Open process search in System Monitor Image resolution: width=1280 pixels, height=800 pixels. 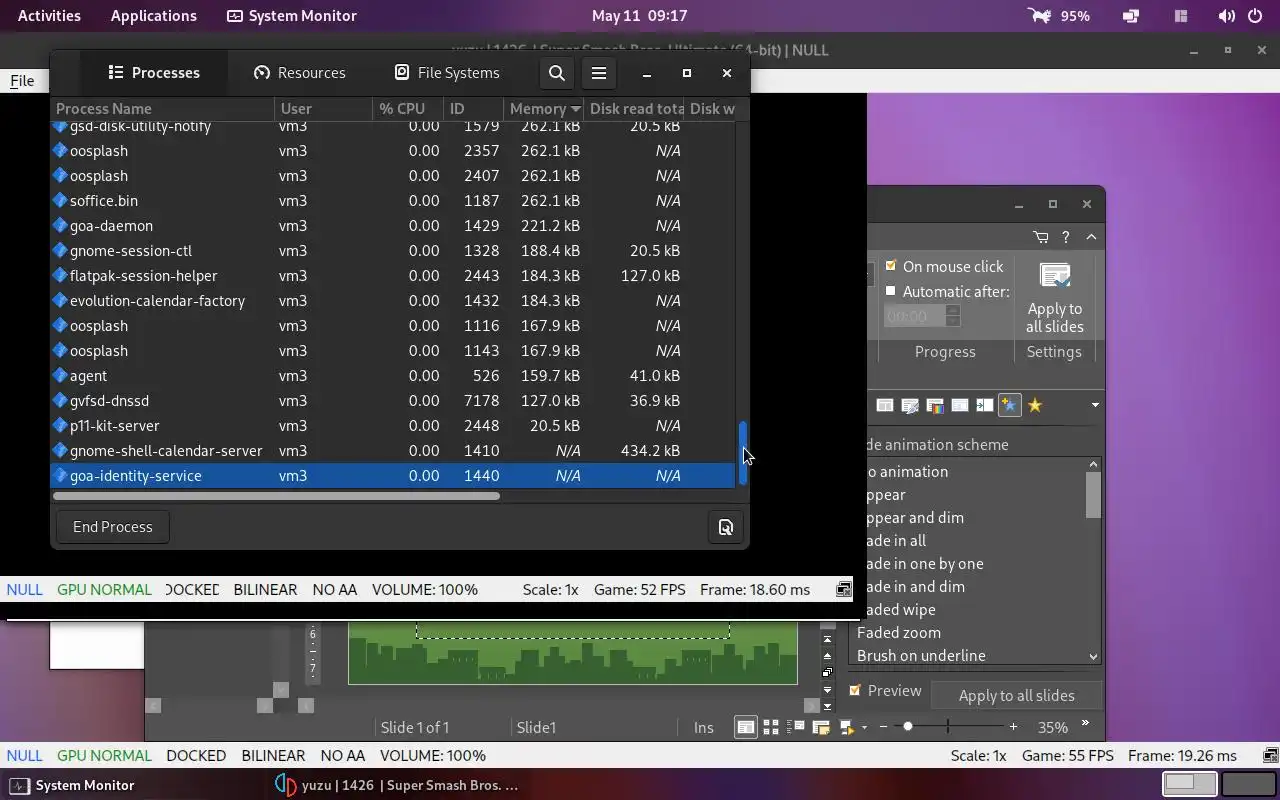[x=557, y=73]
